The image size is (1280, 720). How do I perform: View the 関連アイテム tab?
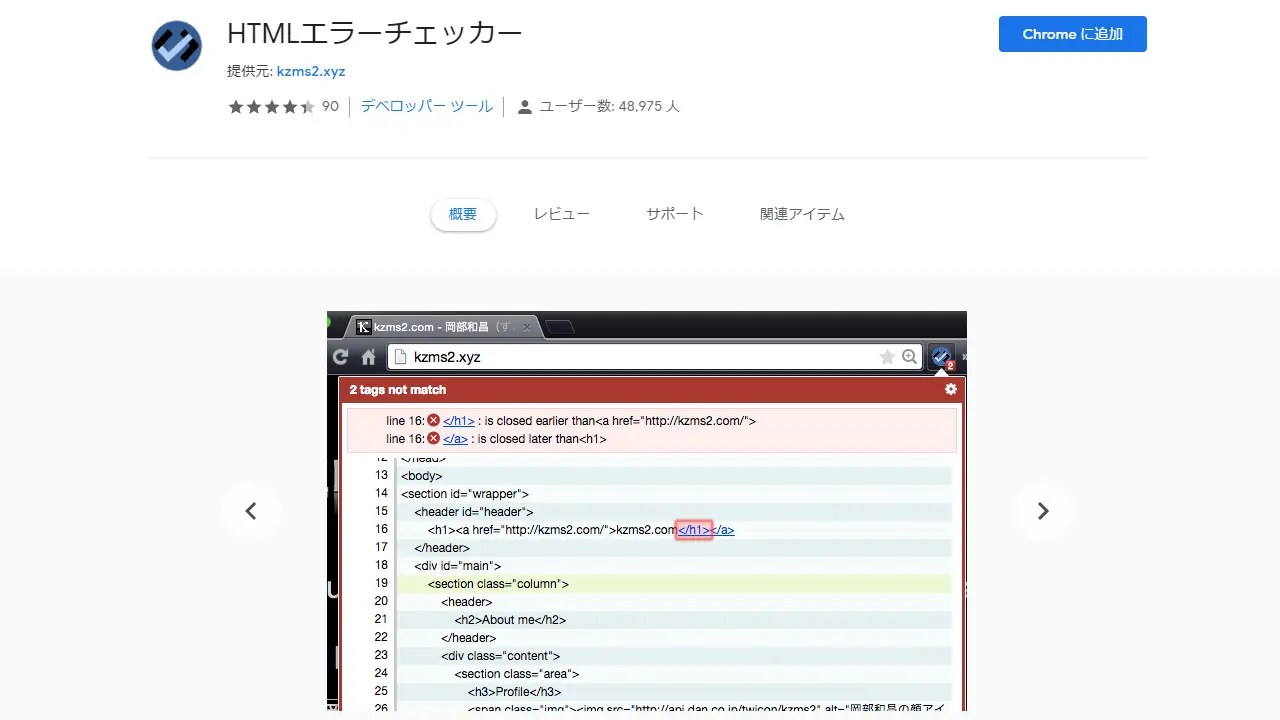click(801, 213)
